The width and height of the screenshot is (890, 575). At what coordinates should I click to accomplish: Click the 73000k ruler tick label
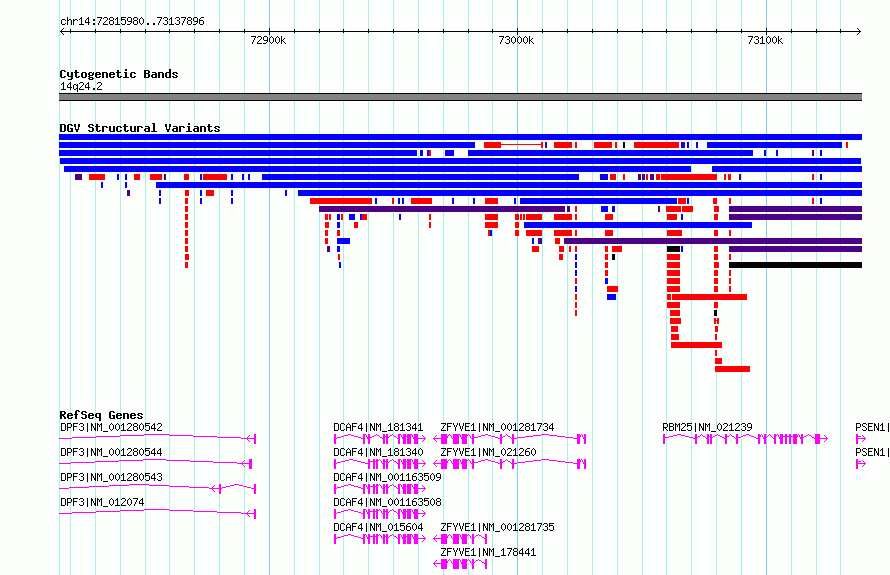coord(516,40)
